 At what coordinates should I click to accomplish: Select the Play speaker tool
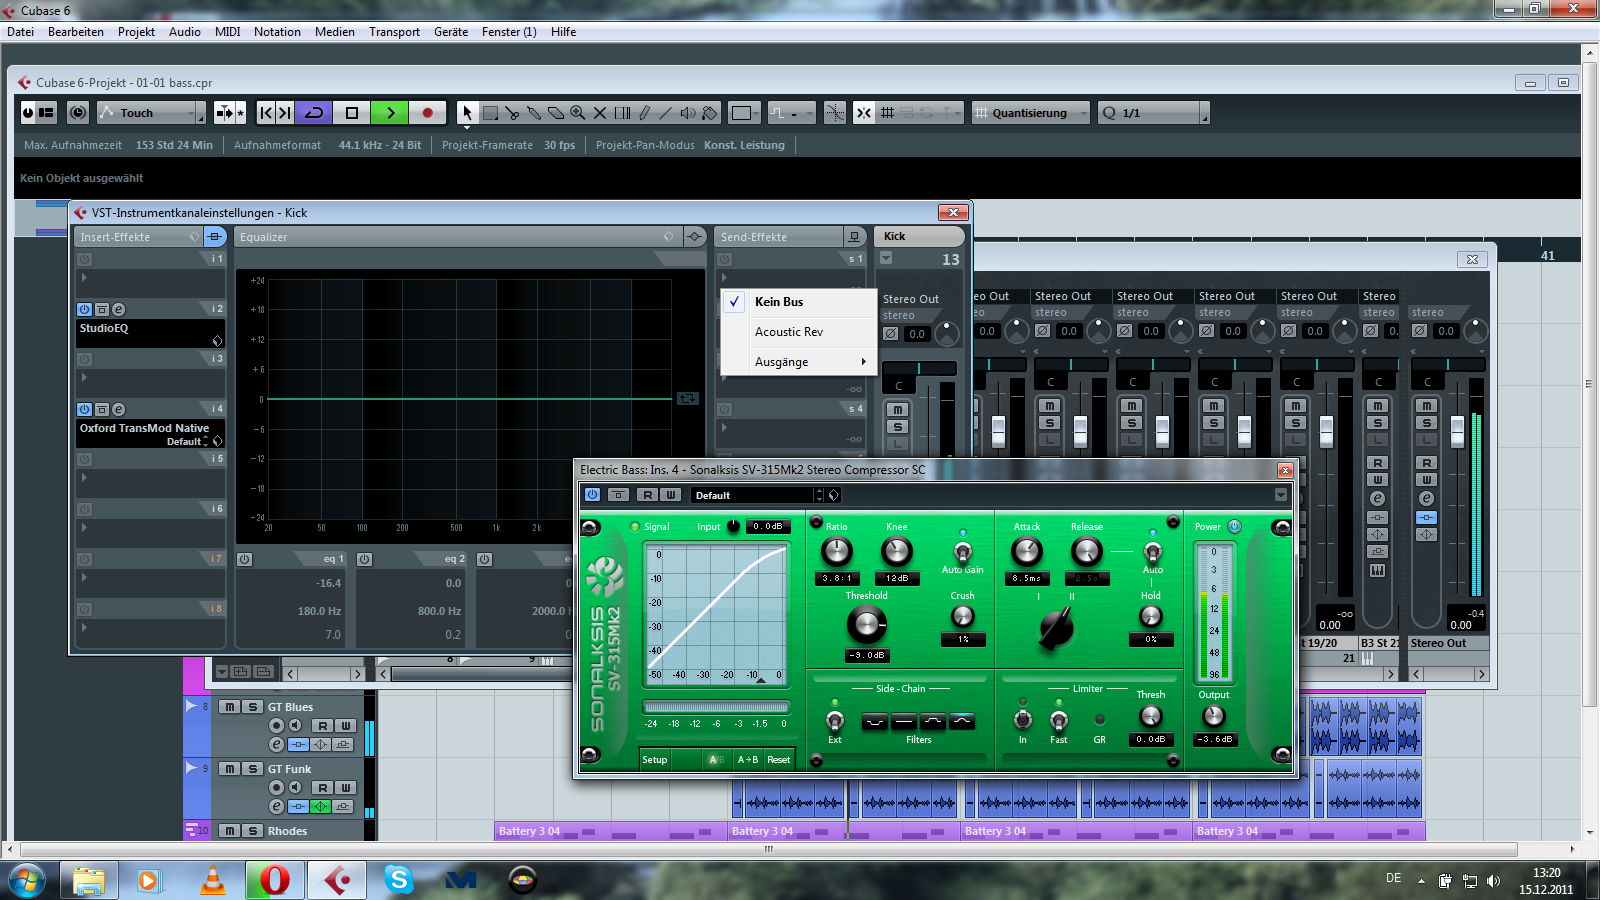(x=689, y=113)
